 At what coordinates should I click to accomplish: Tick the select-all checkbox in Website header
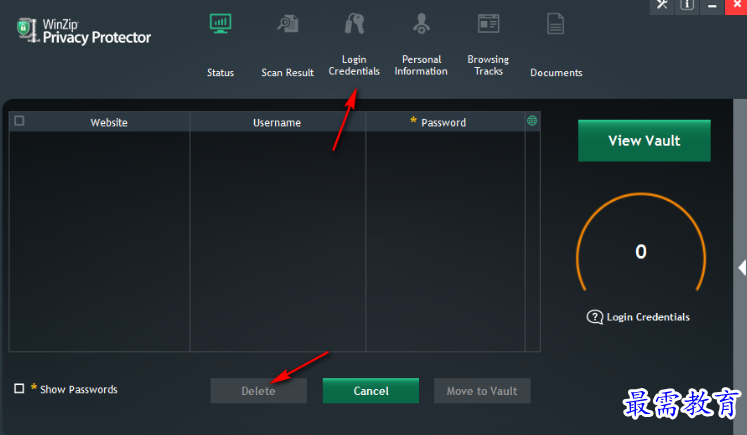[x=19, y=121]
